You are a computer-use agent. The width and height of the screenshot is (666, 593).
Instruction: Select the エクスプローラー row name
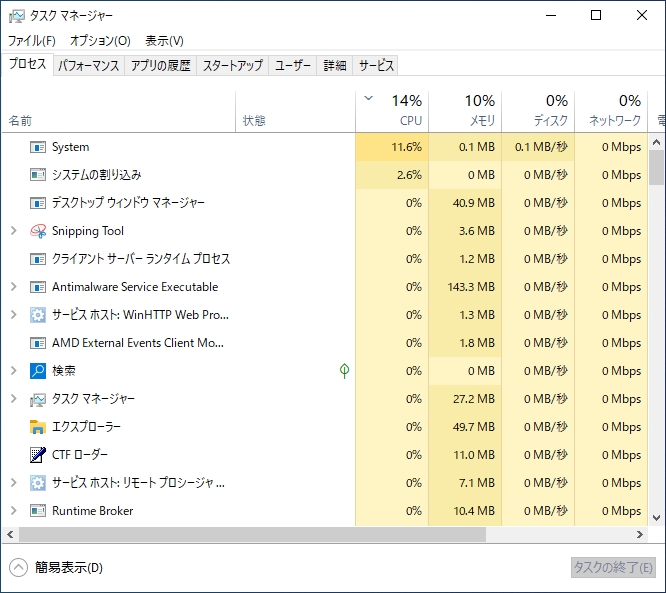point(86,426)
